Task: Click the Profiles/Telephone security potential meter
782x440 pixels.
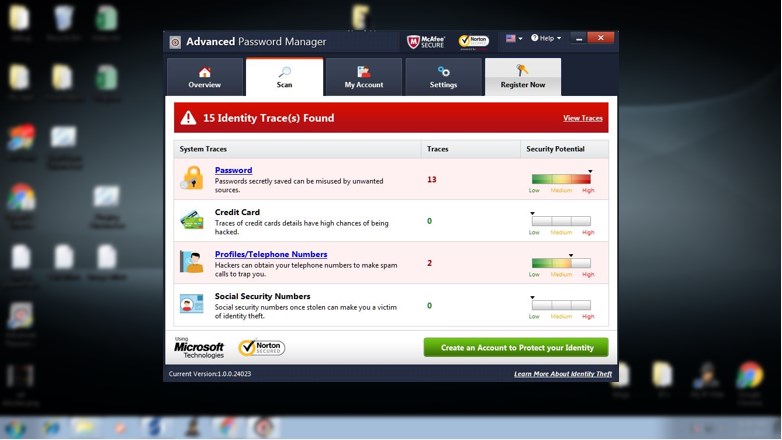Action: click(x=561, y=263)
